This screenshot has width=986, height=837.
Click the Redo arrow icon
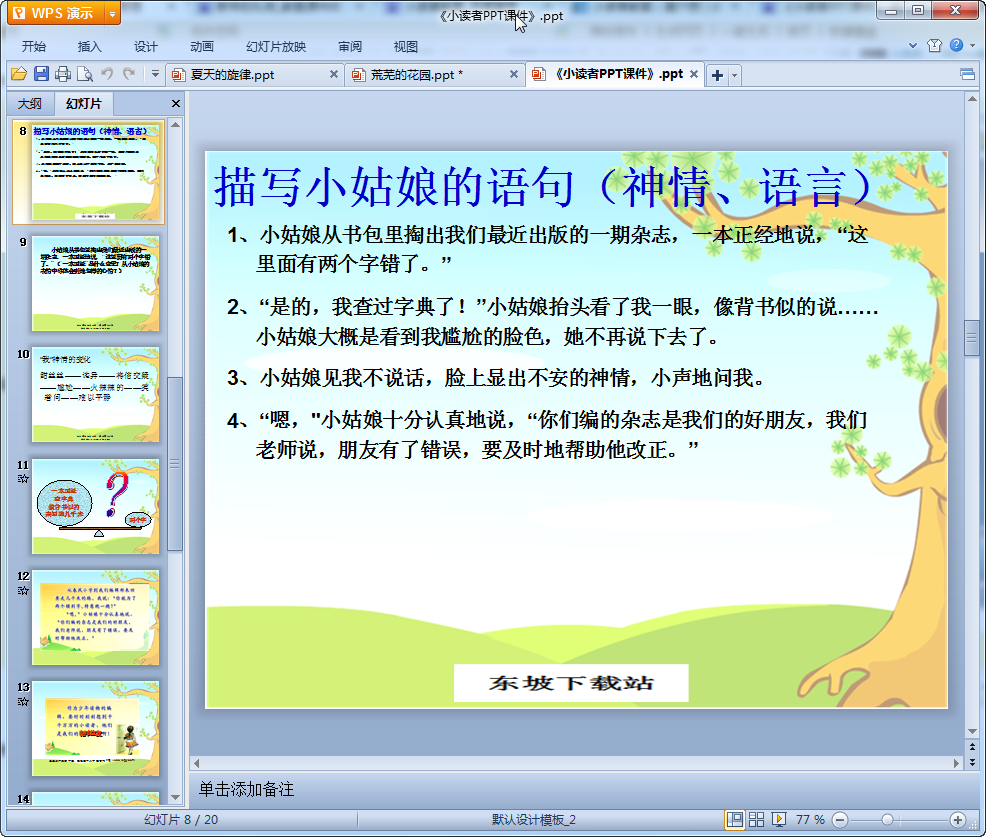tap(130, 74)
